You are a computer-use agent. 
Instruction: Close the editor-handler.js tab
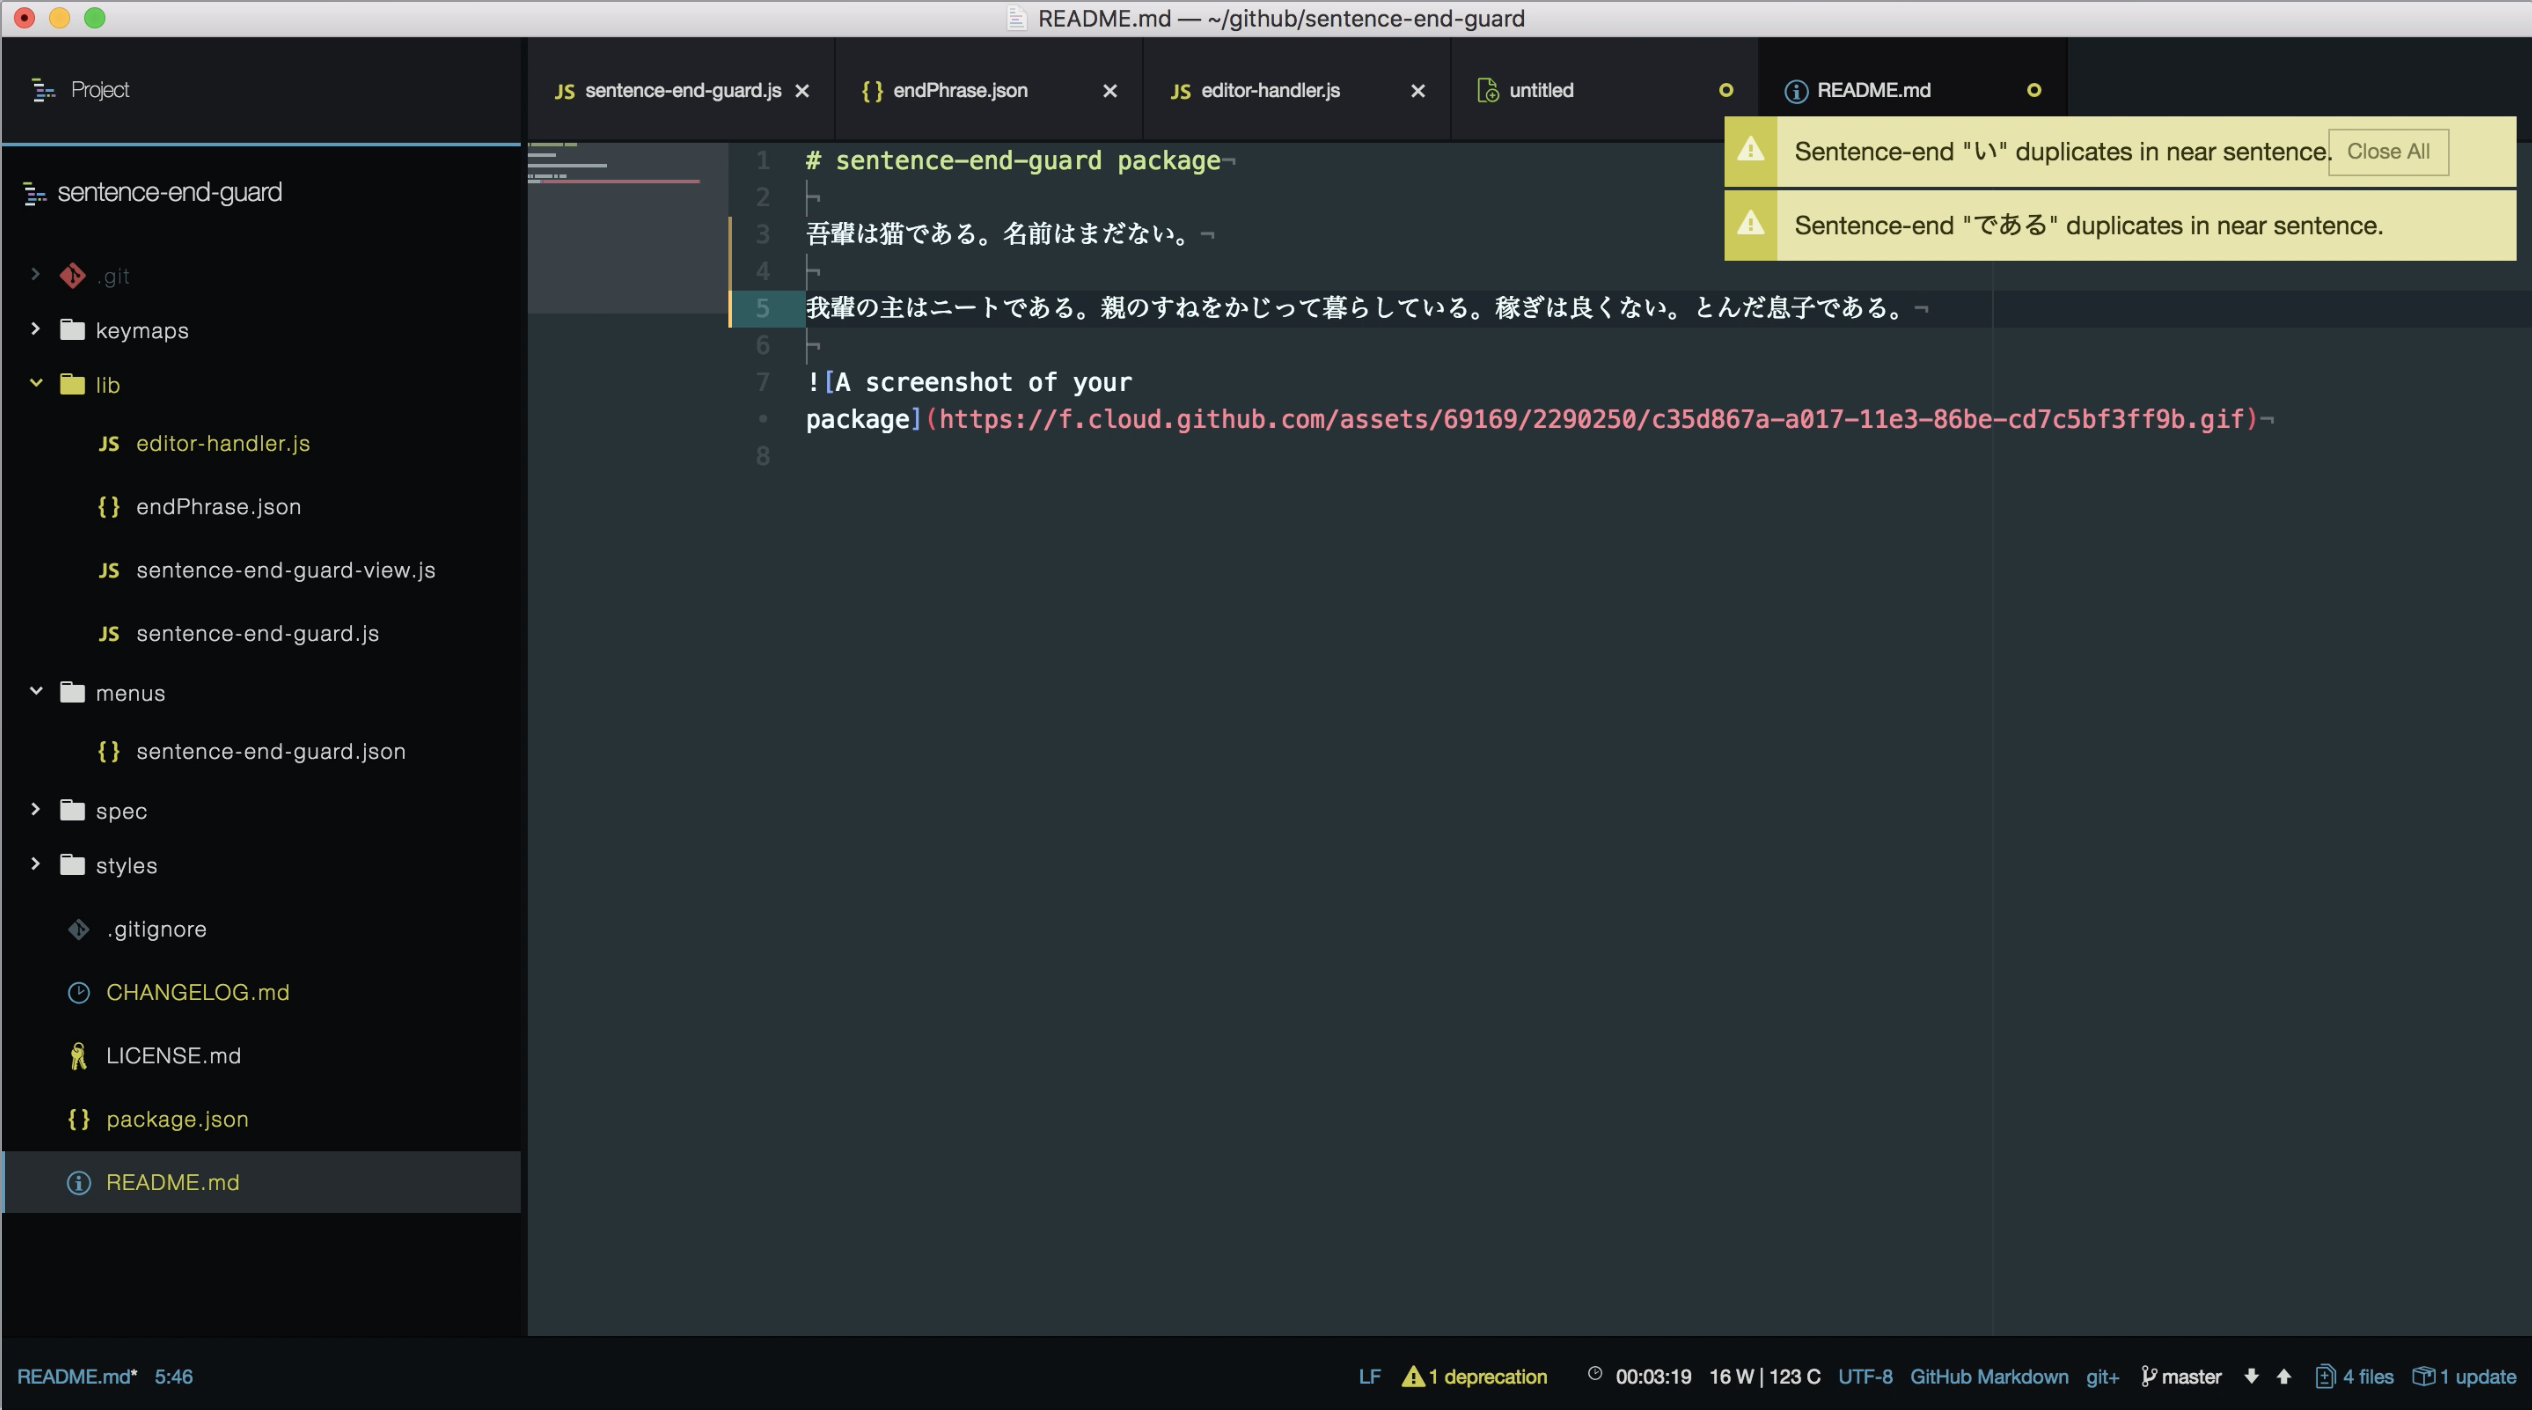[1418, 91]
